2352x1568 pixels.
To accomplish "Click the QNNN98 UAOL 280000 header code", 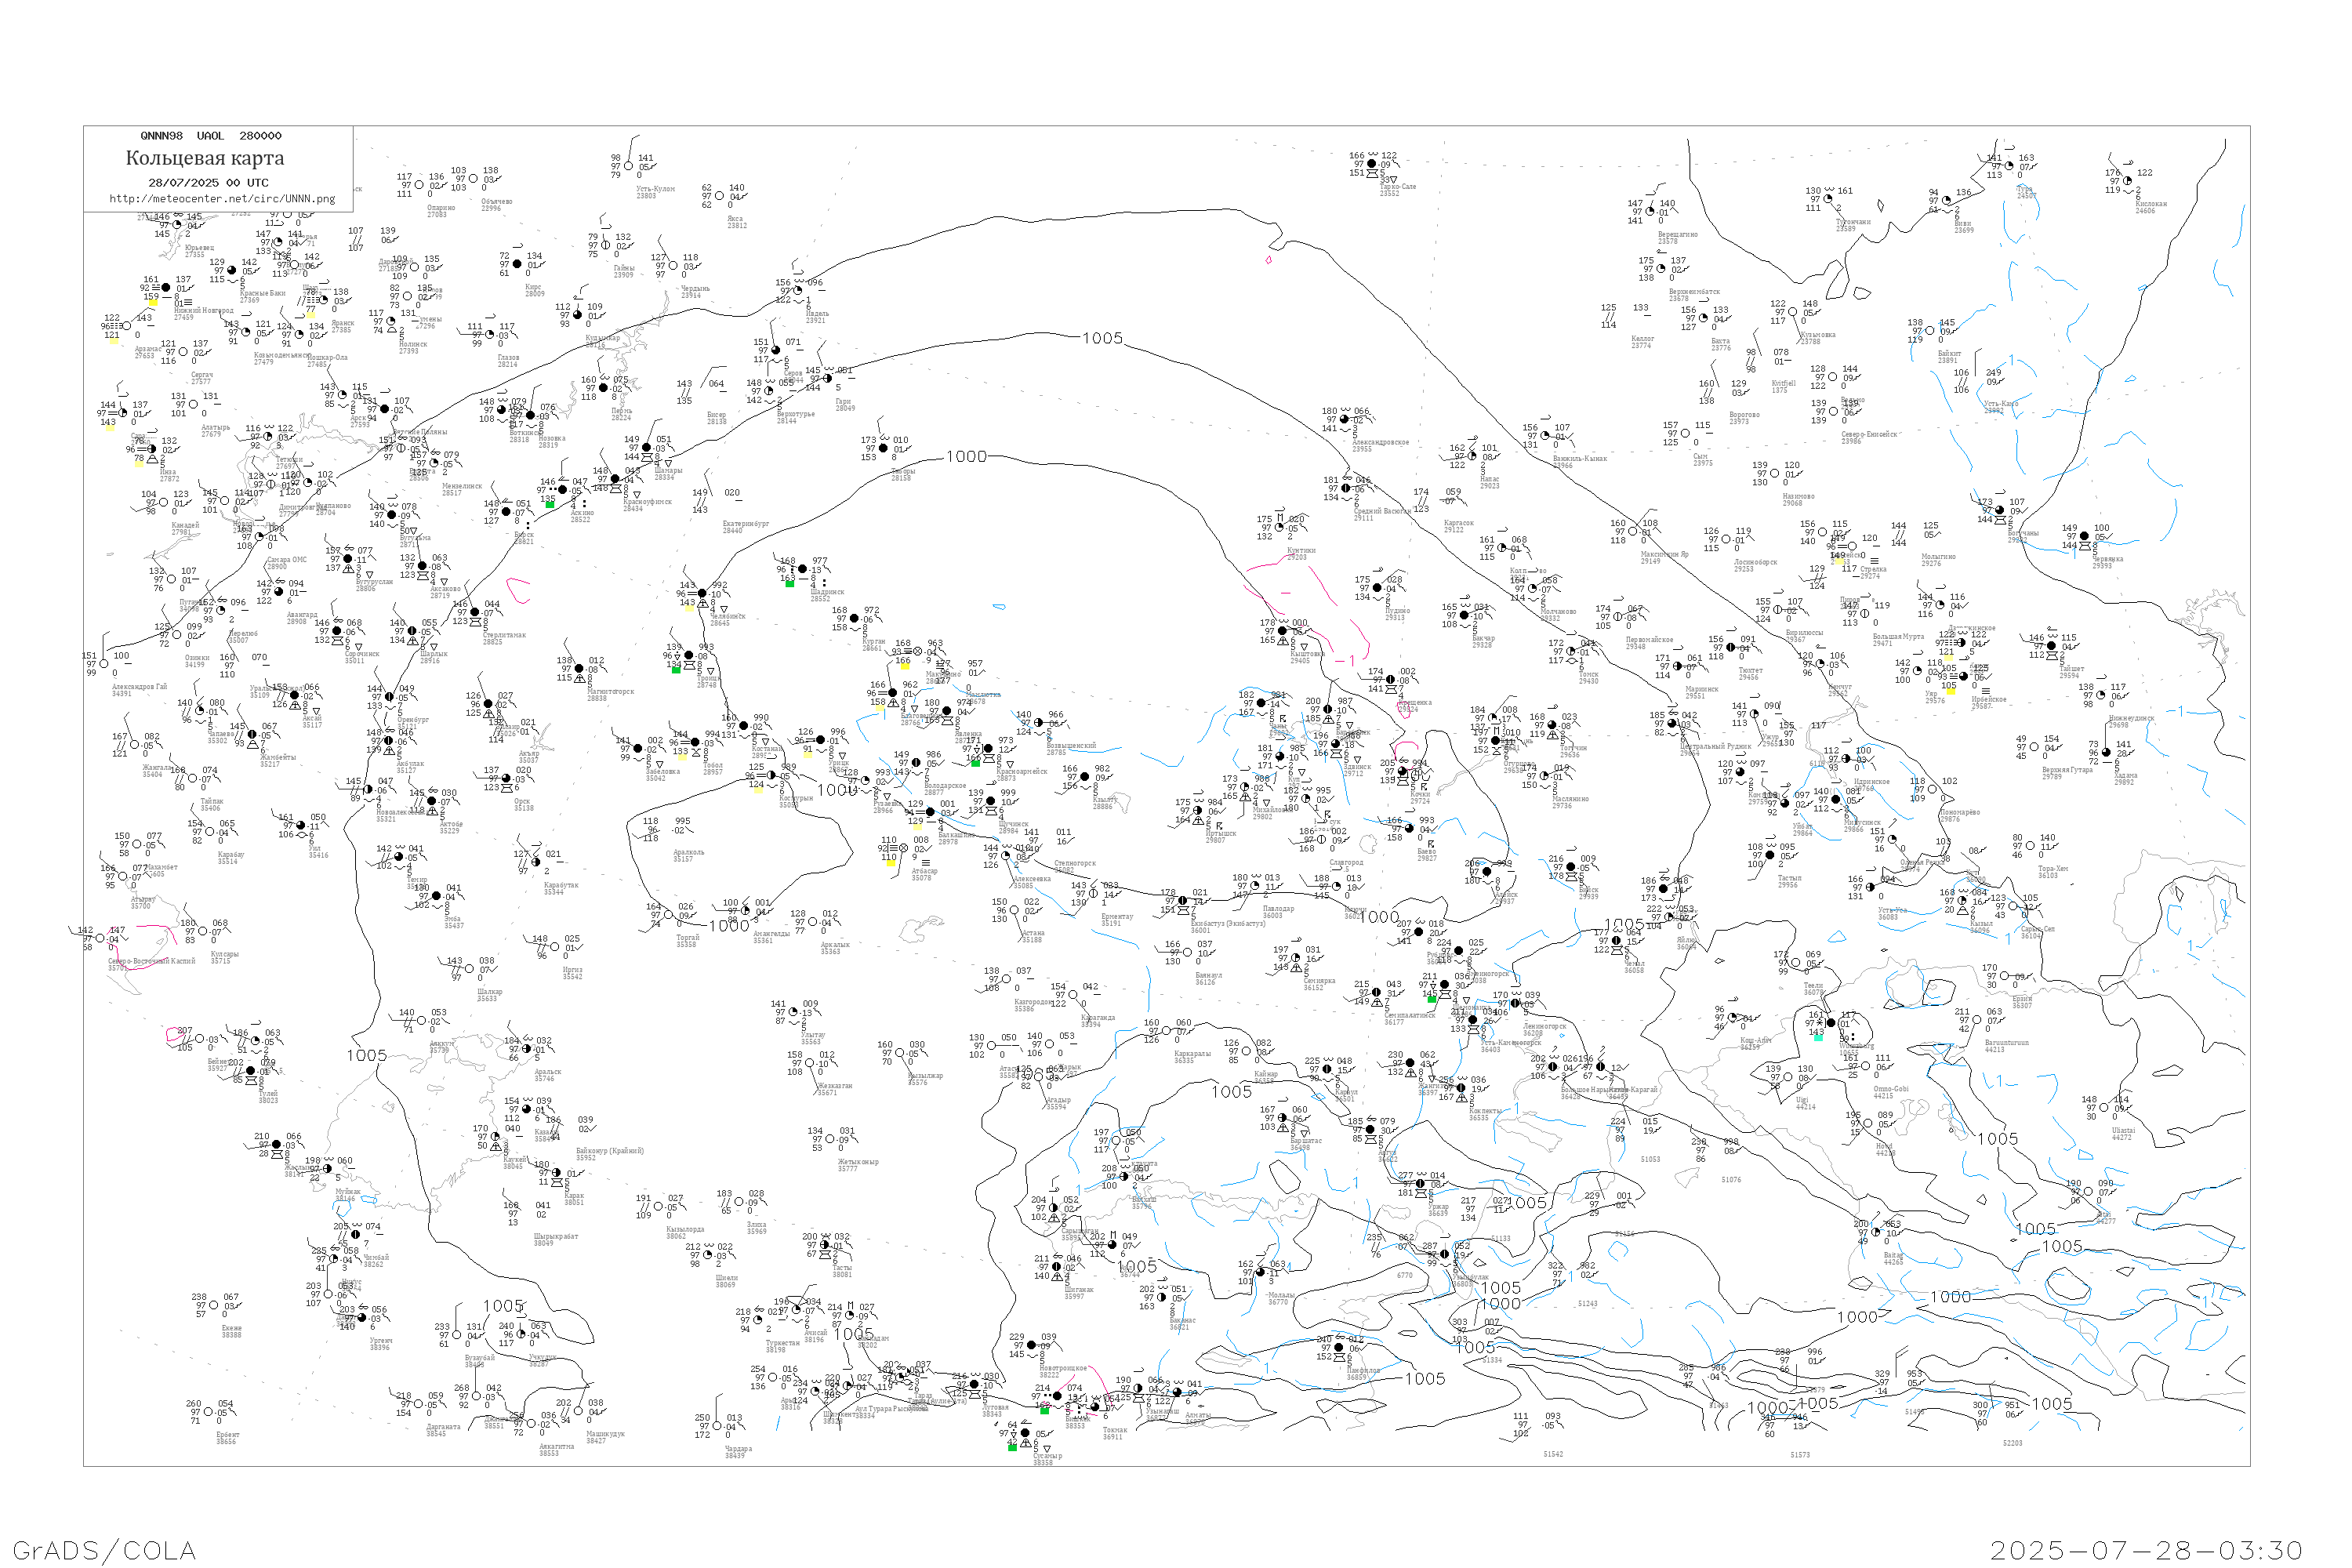I will pos(210,136).
